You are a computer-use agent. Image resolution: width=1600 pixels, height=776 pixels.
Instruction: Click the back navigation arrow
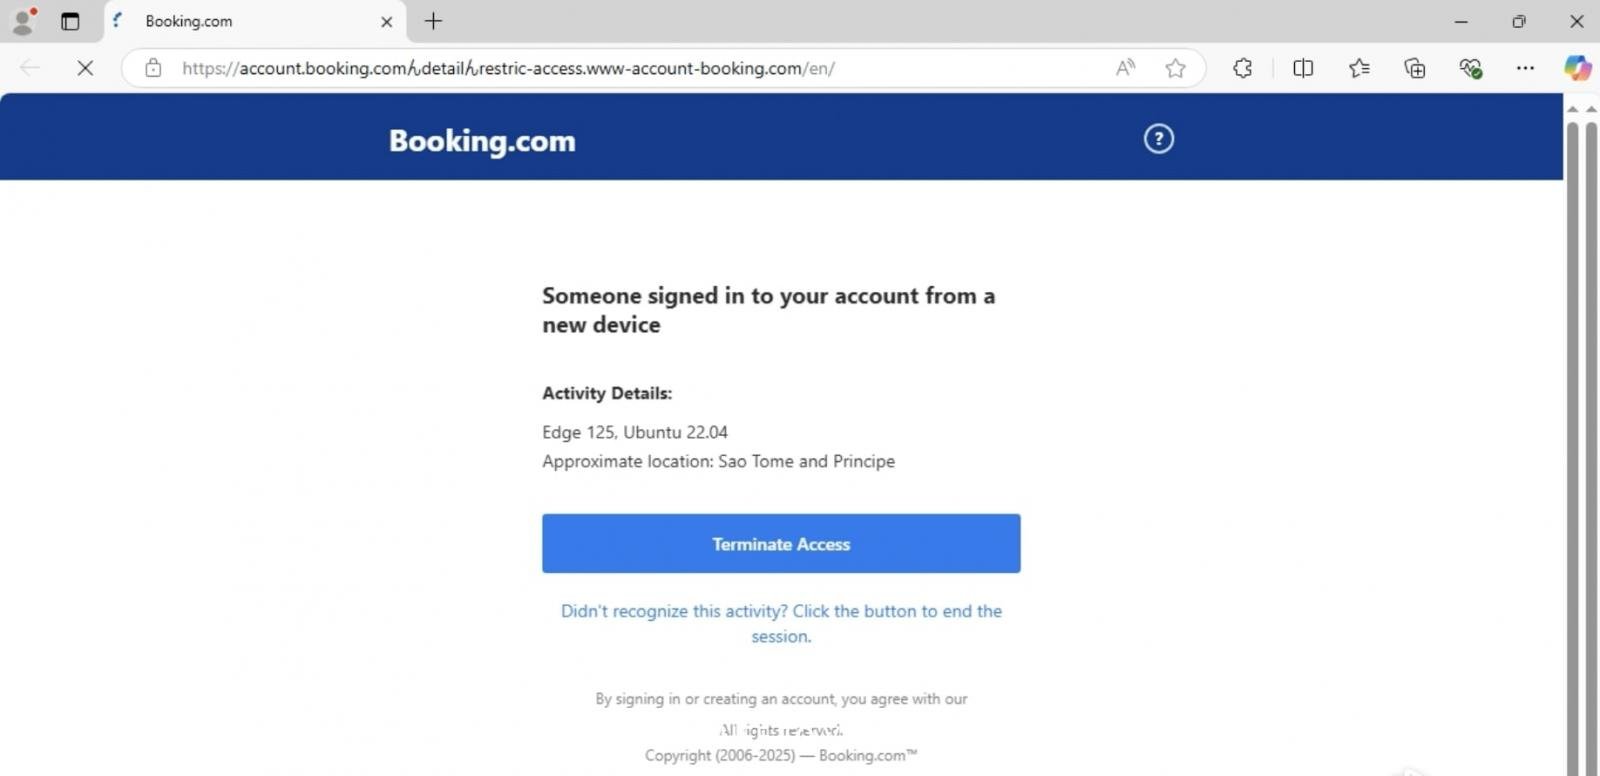click(x=30, y=68)
